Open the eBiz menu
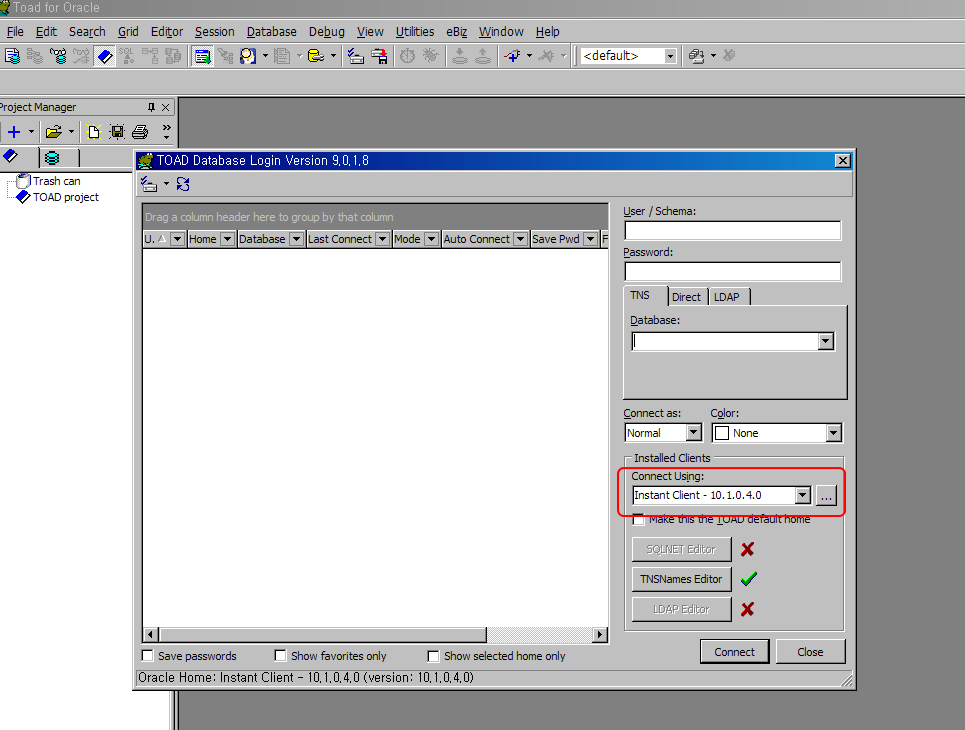Image resolution: width=965 pixels, height=730 pixels. [457, 31]
